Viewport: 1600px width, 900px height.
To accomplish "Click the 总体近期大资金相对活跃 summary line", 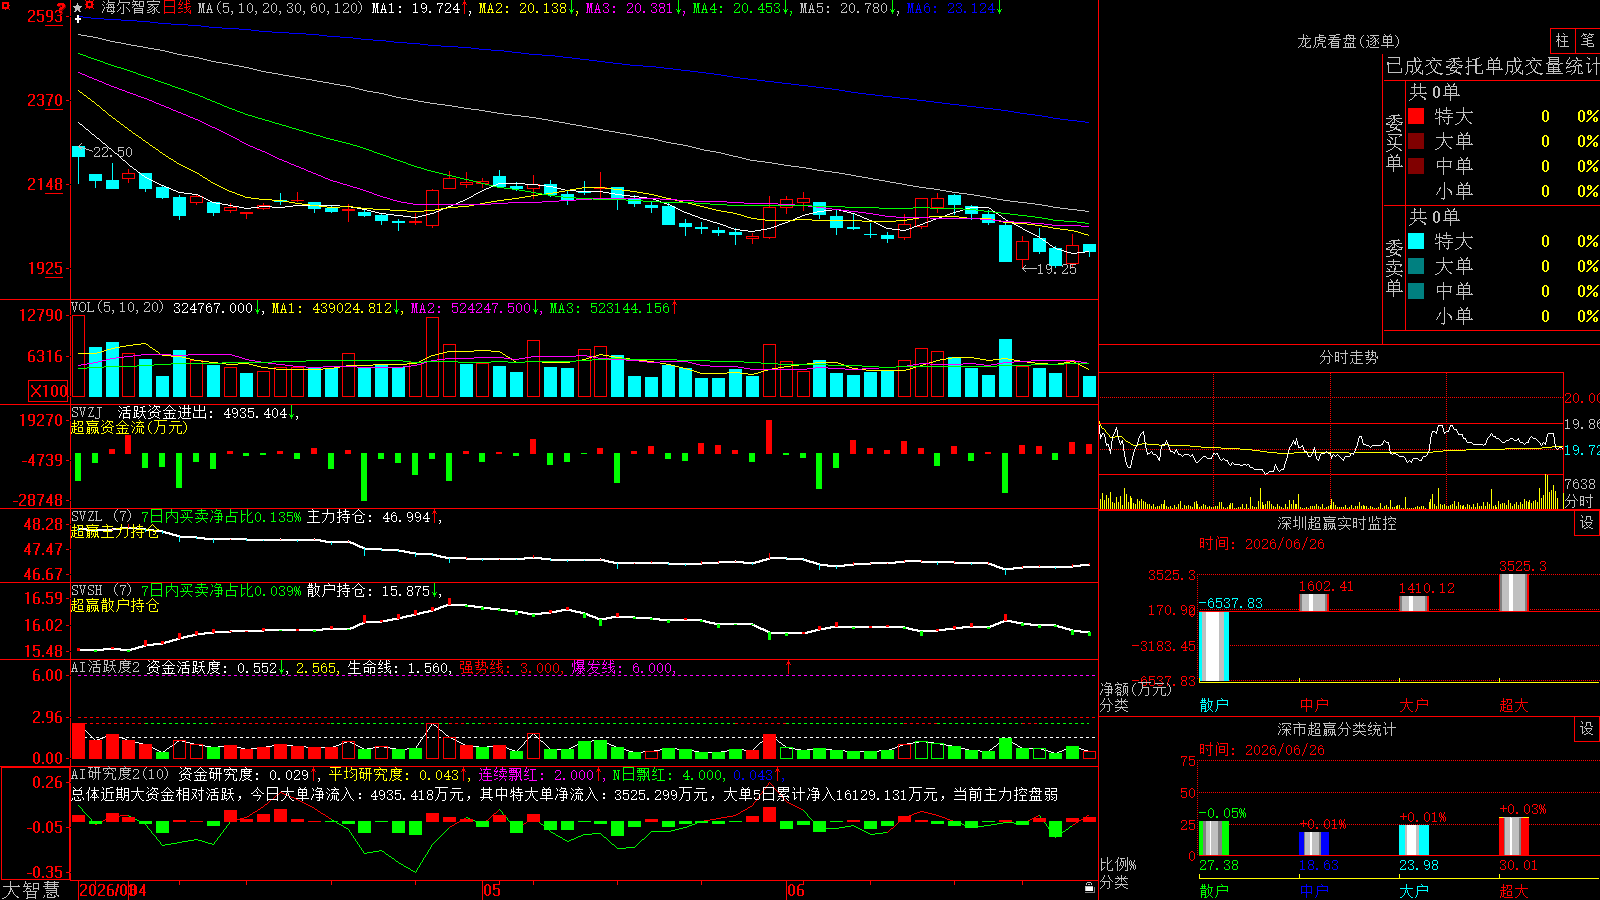I will coord(565,794).
